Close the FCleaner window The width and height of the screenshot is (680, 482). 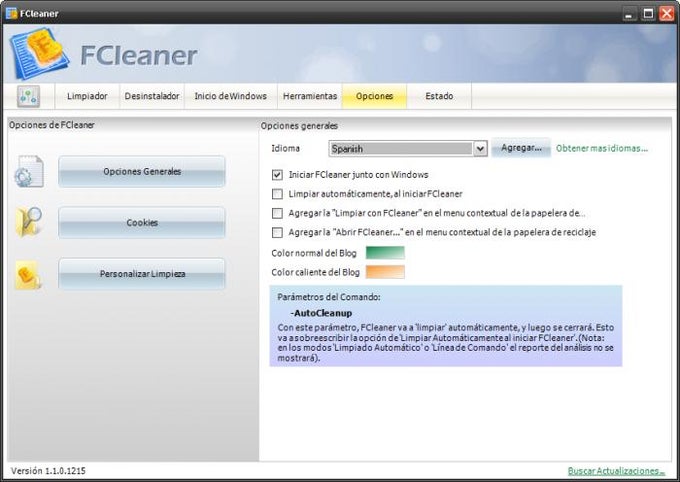[x=667, y=13]
